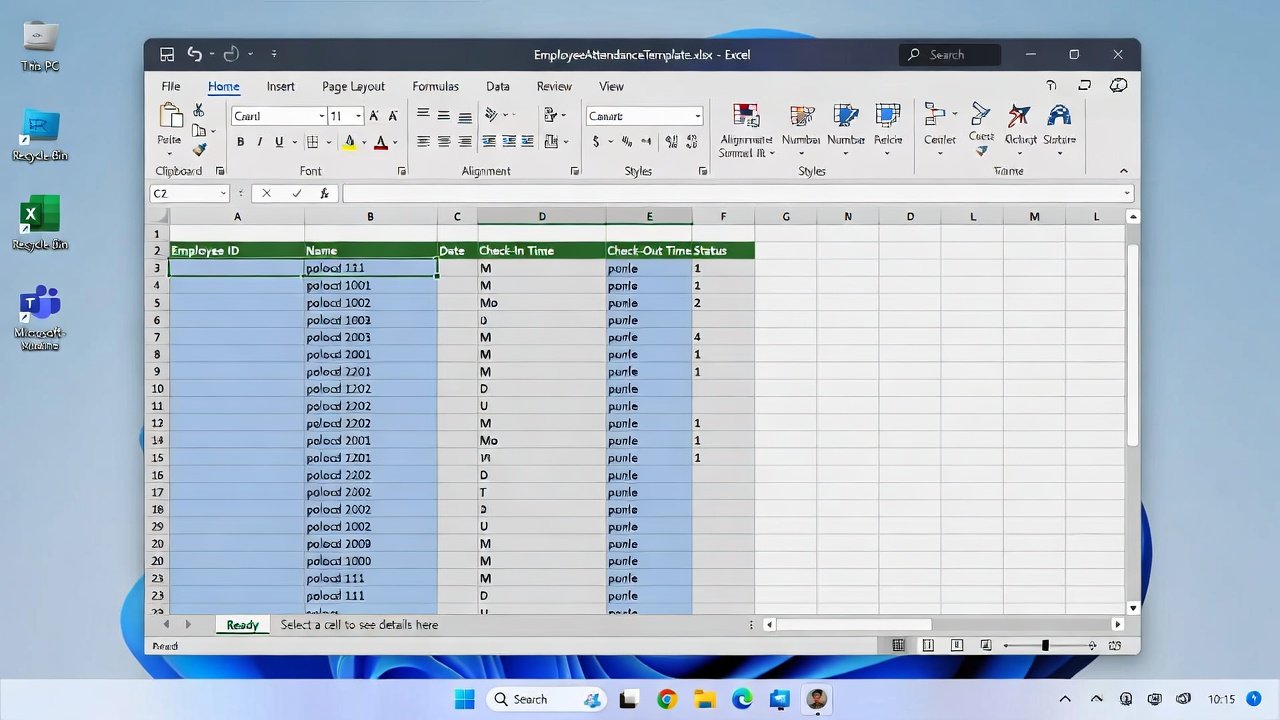Open the font size dropdown showing 11
This screenshot has height=720, width=1280.
359,116
